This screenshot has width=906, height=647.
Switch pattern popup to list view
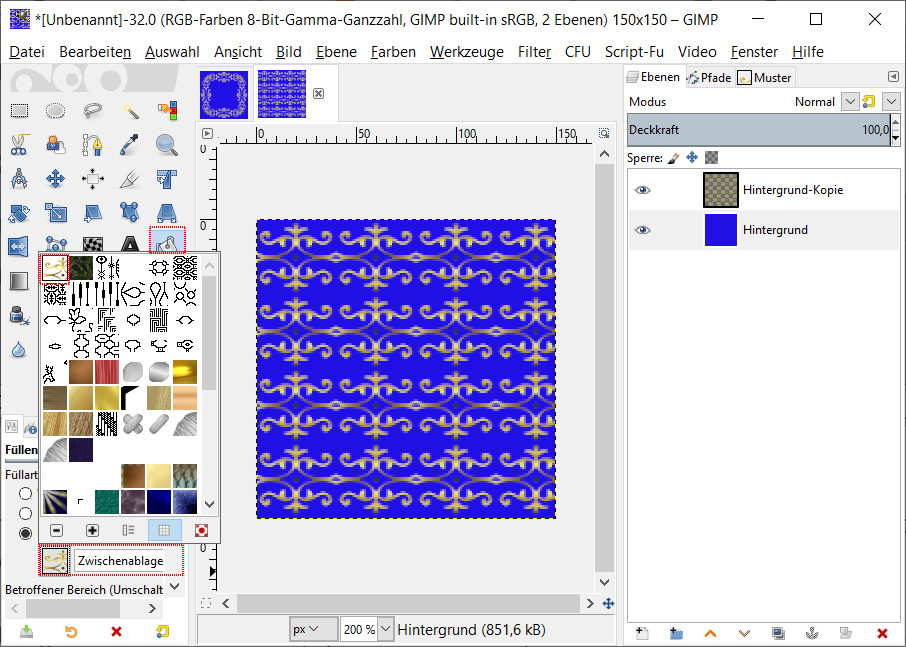coord(128,530)
